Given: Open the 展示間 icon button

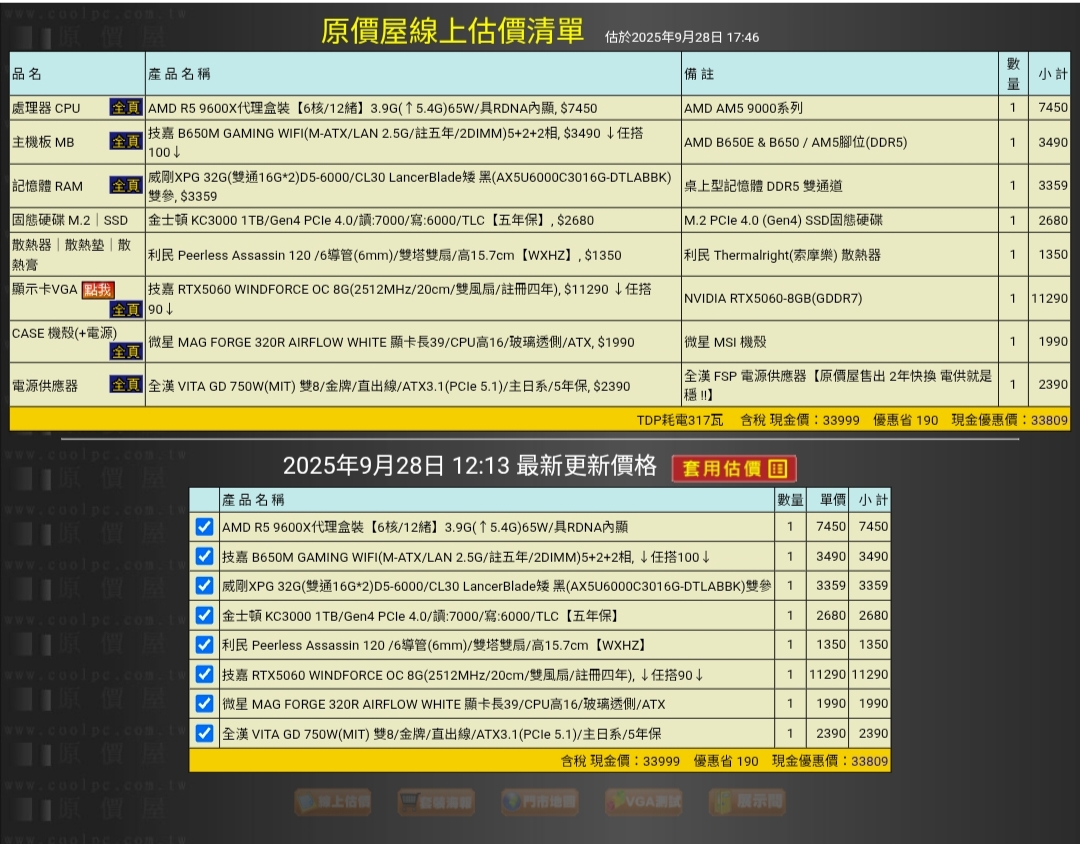Looking at the screenshot, I should pos(747,801).
